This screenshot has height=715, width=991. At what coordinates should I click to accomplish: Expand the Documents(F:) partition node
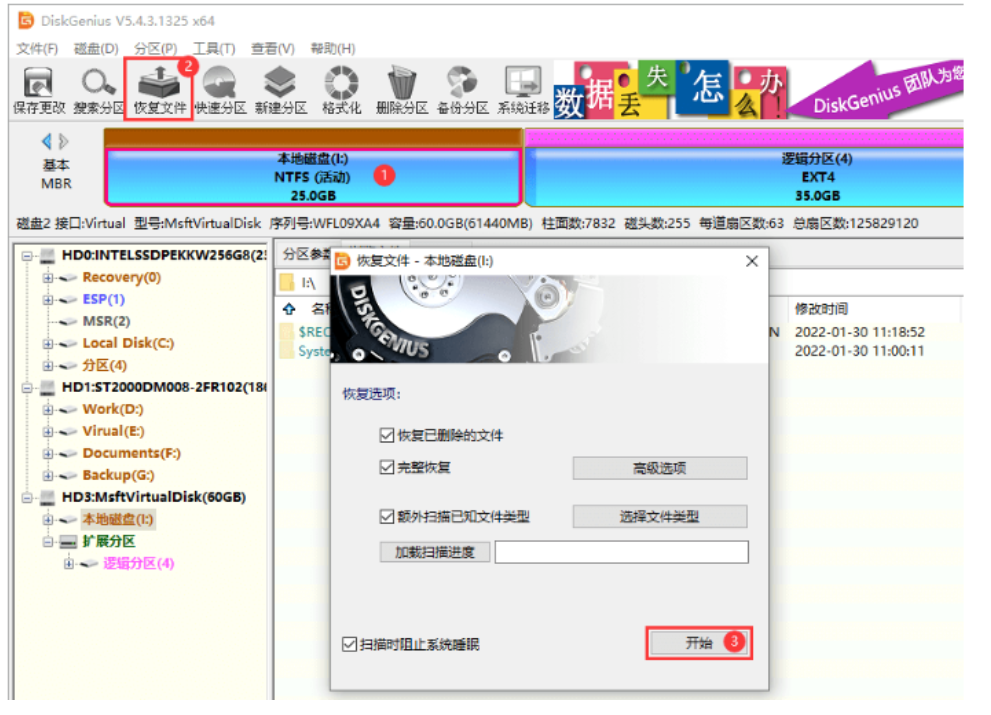pos(47,454)
